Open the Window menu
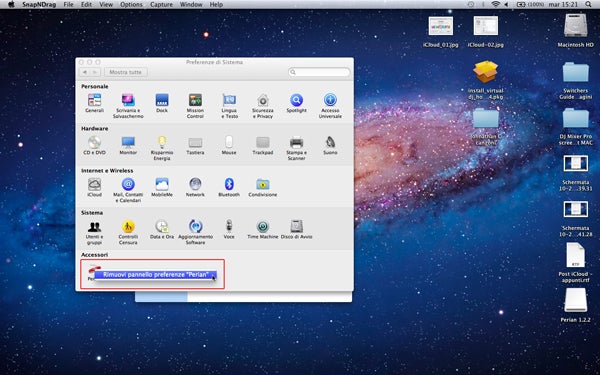The image size is (600, 375). coord(191,5)
